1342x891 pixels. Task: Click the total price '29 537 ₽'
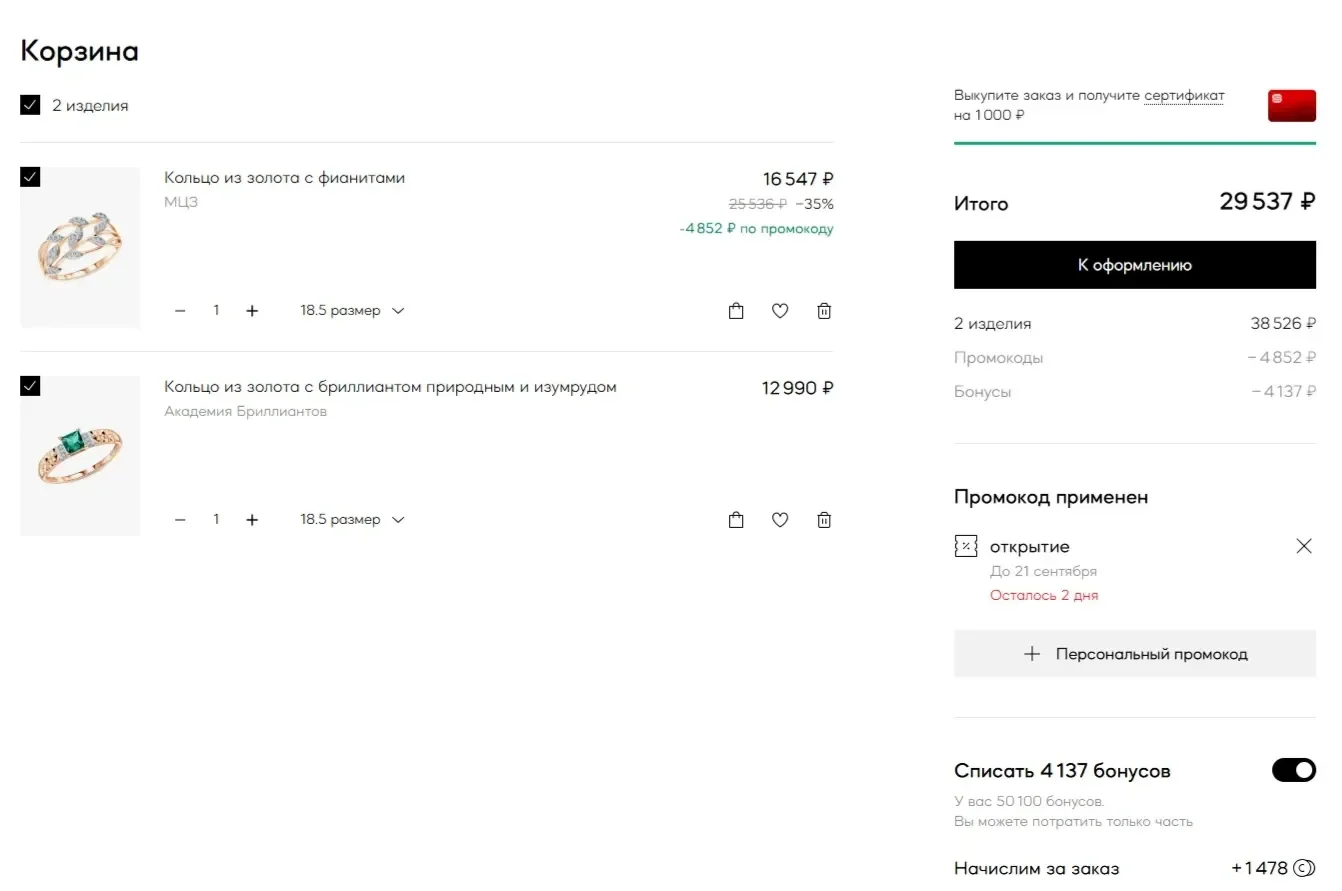(x=1267, y=202)
